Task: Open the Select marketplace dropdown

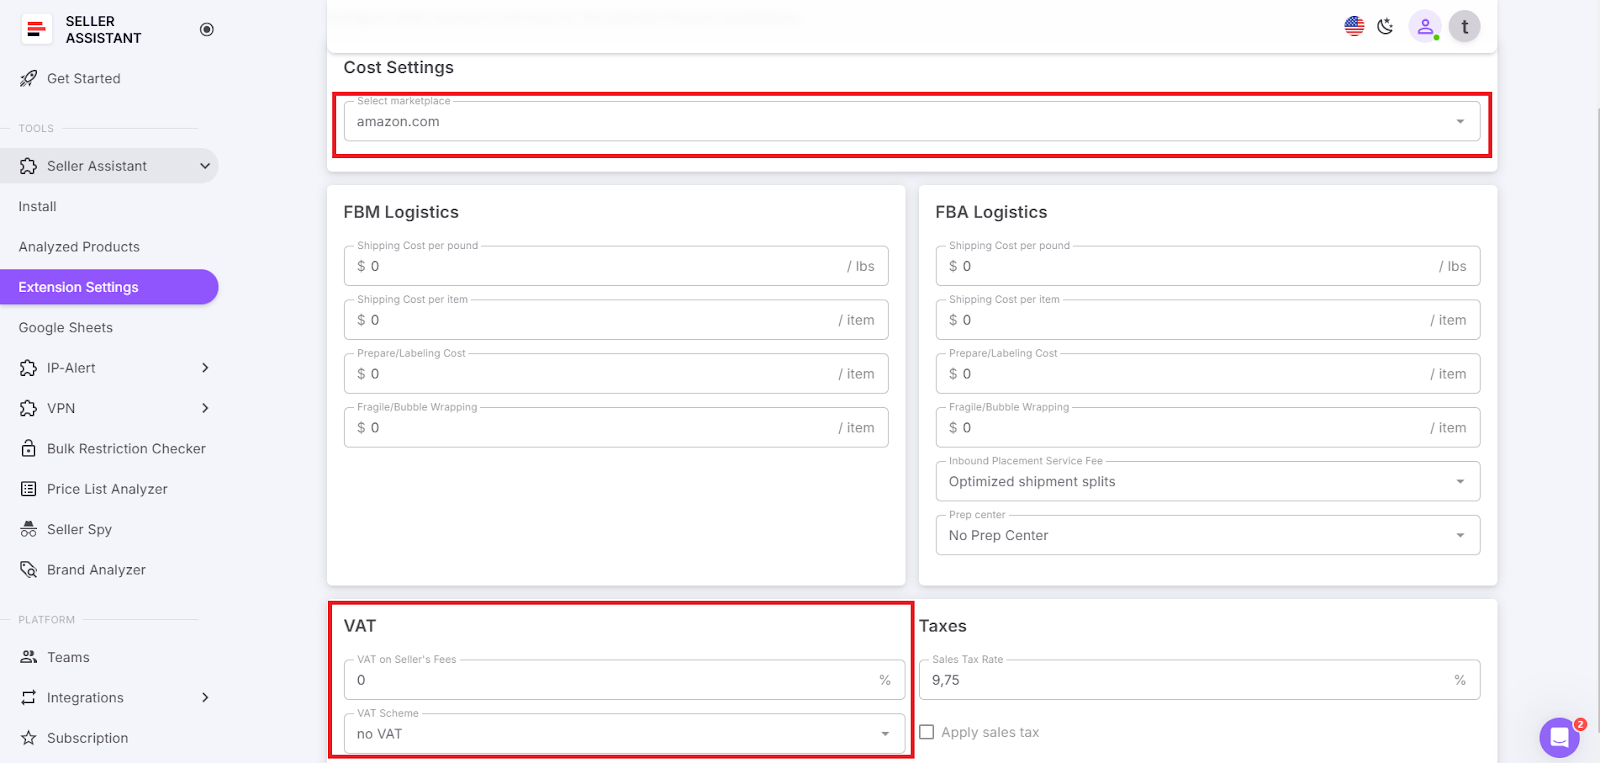Action: [x=912, y=121]
